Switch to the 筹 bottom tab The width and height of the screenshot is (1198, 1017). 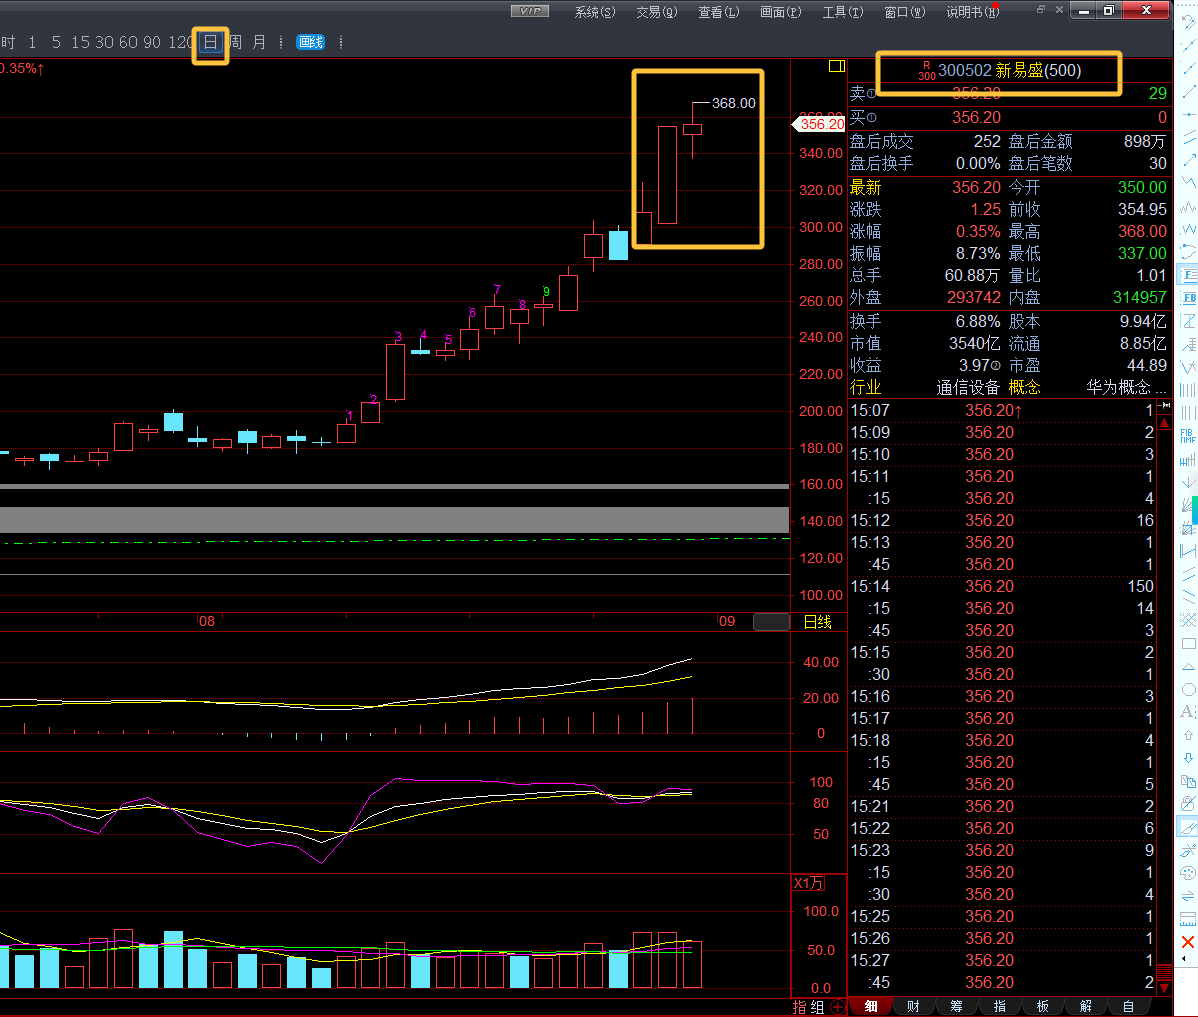click(x=957, y=1006)
